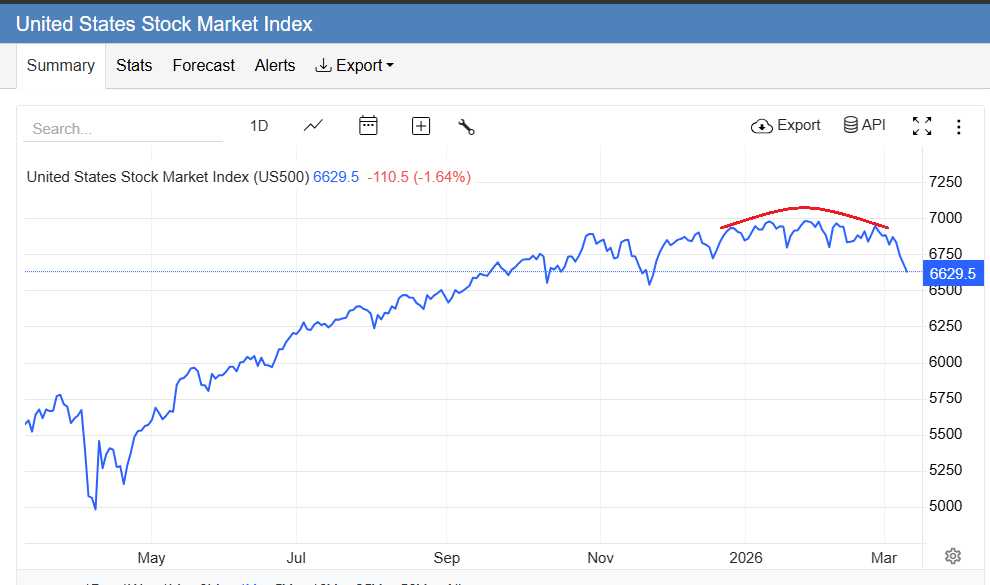
Task: Click the cloud Export button in chart toolbar
Action: point(785,126)
